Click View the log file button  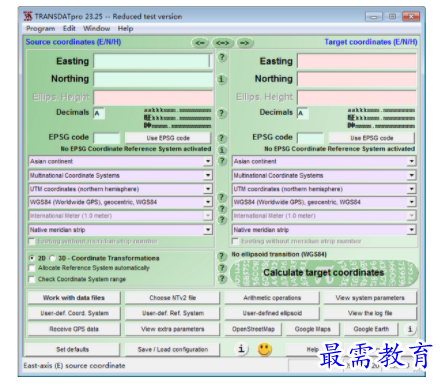coord(370,313)
